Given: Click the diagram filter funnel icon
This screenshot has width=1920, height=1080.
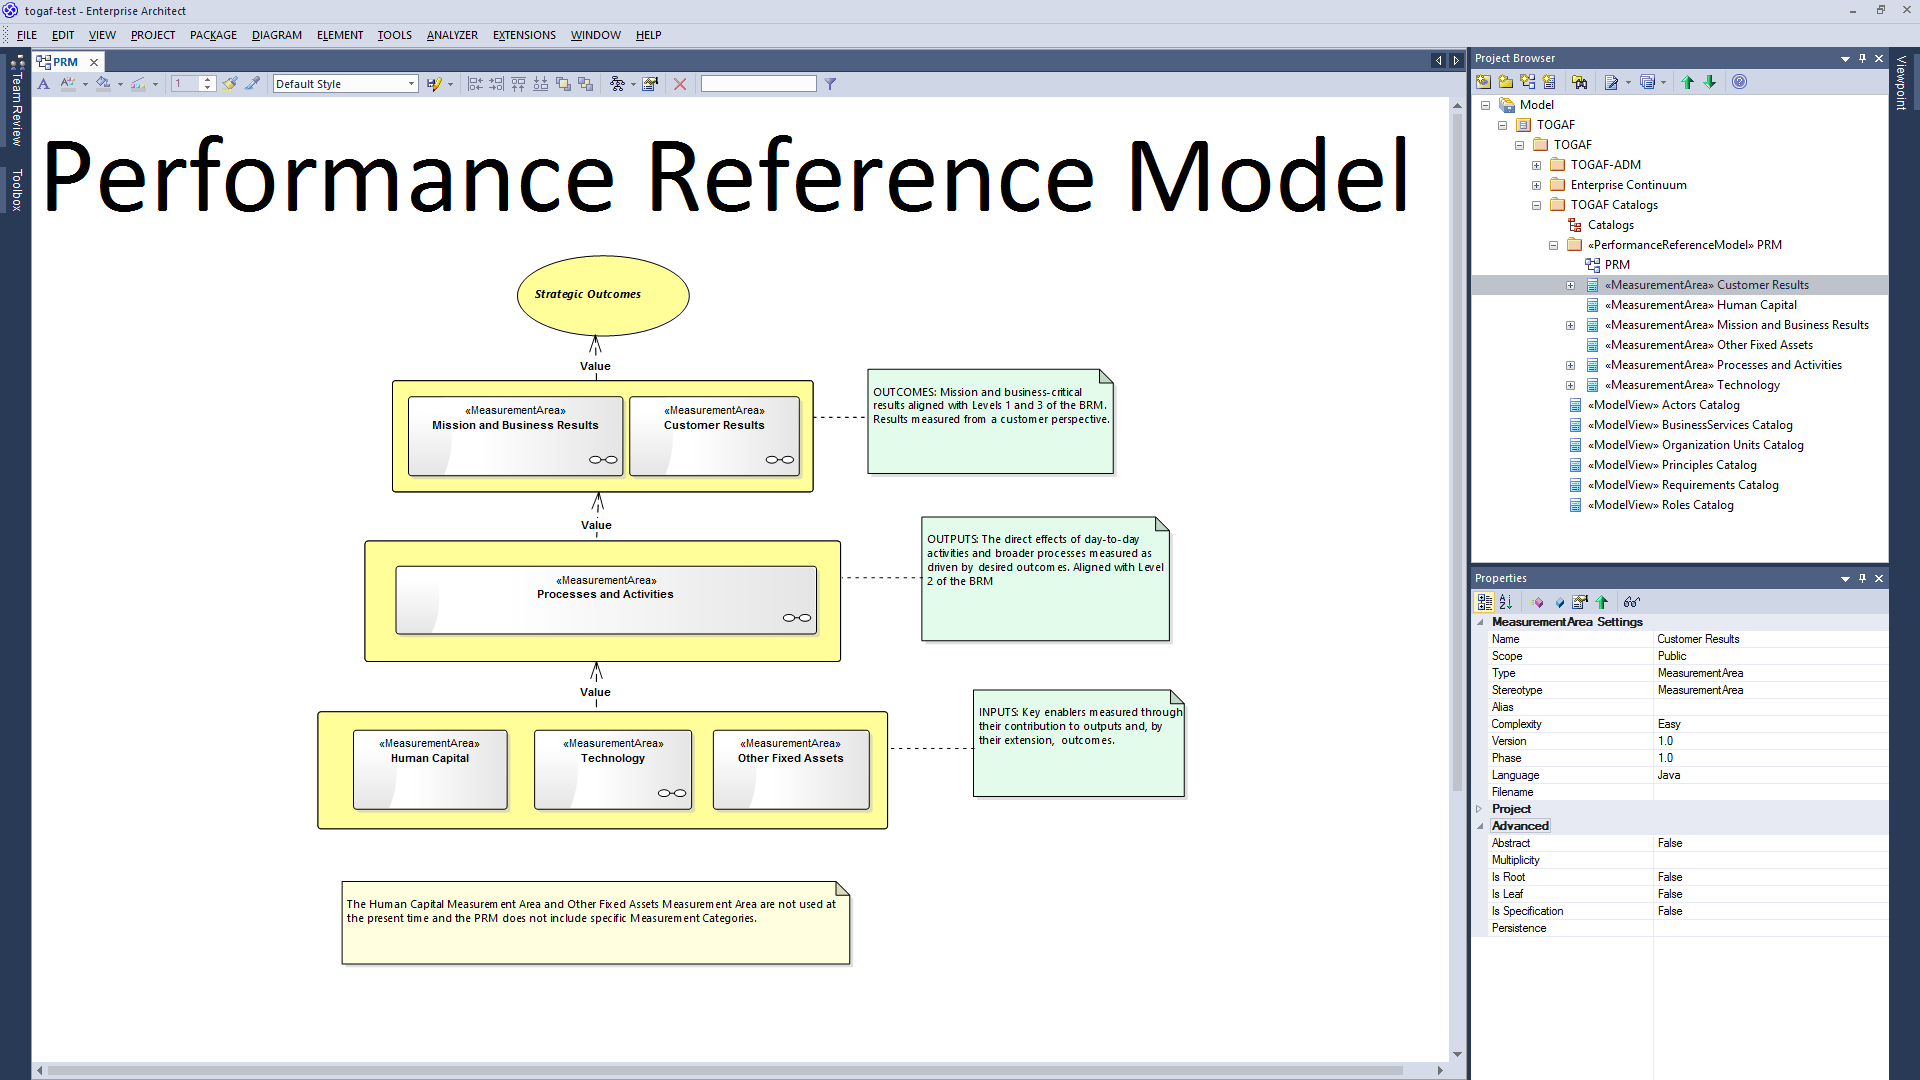Looking at the screenshot, I should (830, 84).
